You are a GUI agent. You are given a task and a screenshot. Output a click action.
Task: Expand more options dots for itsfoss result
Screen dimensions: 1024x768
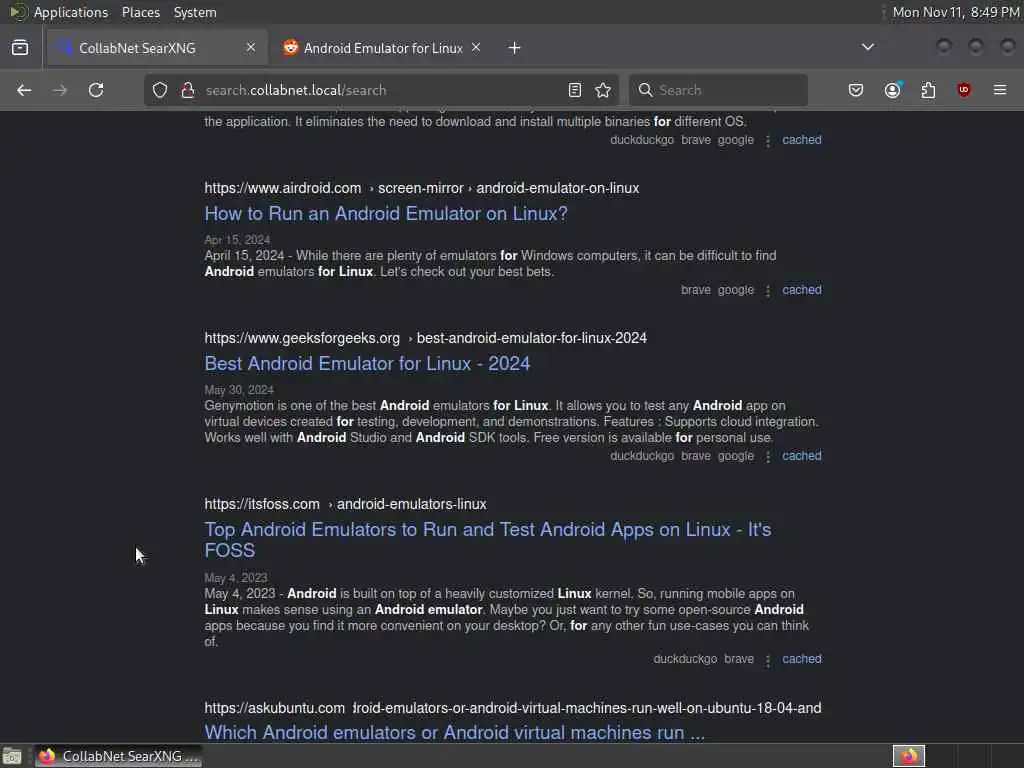pyautogui.click(x=768, y=660)
